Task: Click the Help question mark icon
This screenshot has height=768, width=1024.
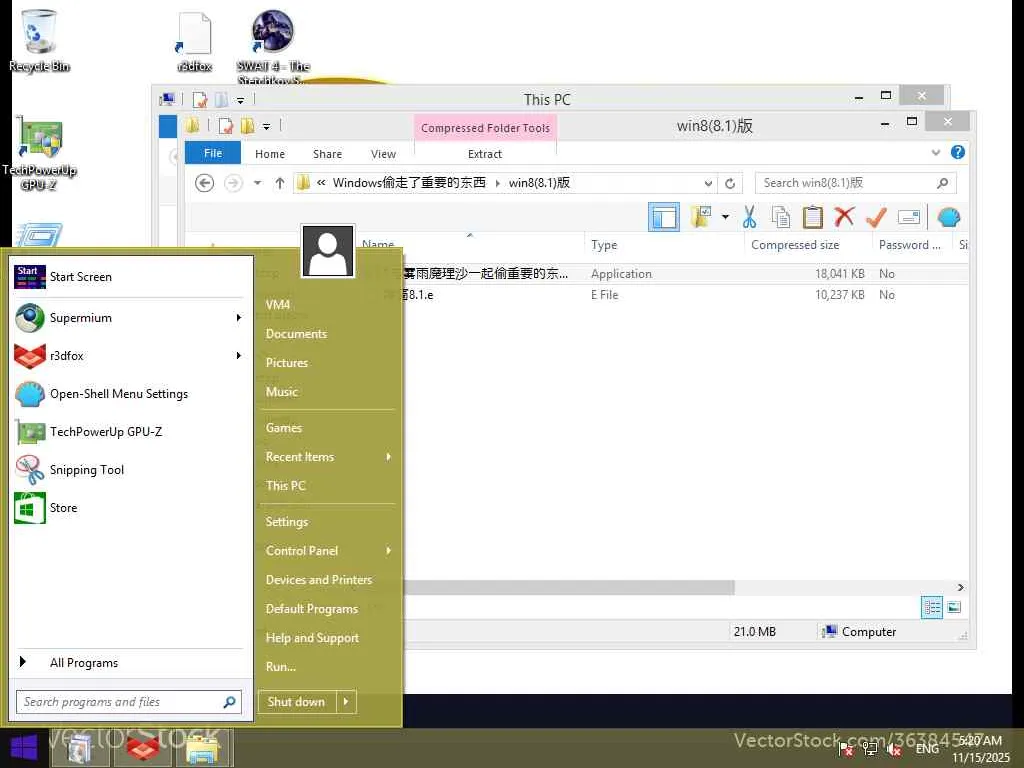Action: pos(957,152)
